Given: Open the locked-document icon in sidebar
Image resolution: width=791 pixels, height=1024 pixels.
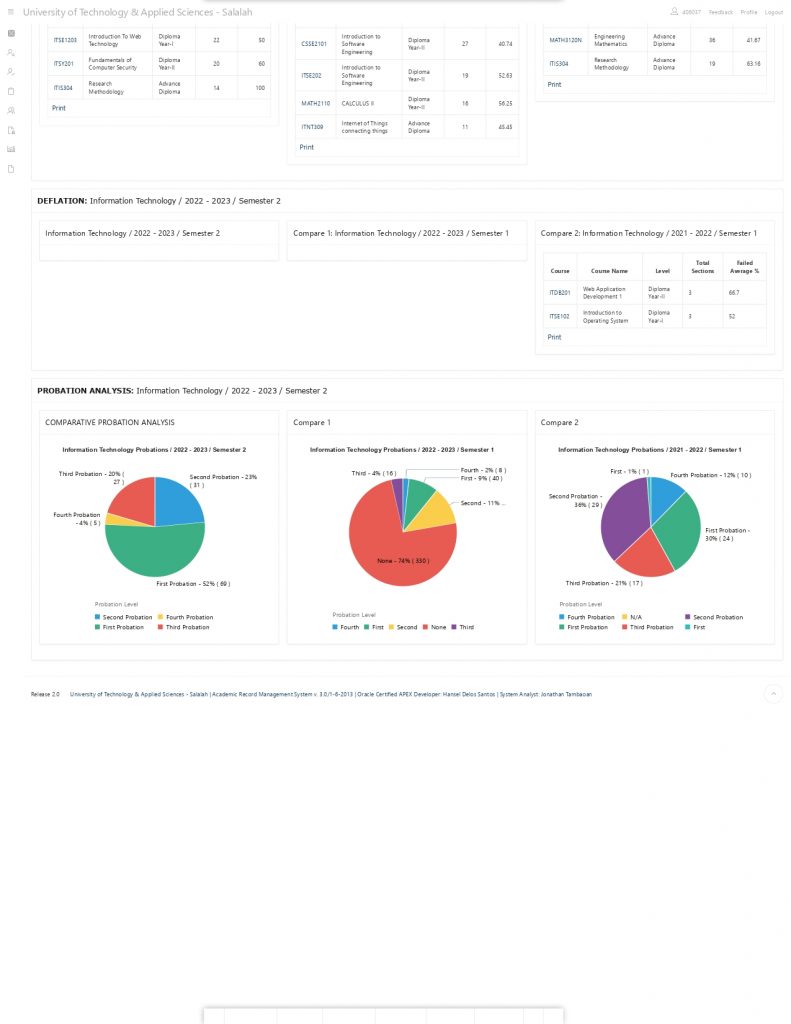Looking at the screenshot, I should (11, 130).
